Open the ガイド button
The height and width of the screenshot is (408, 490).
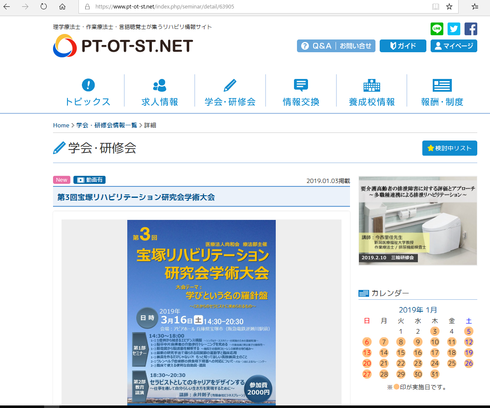(403, 46)
